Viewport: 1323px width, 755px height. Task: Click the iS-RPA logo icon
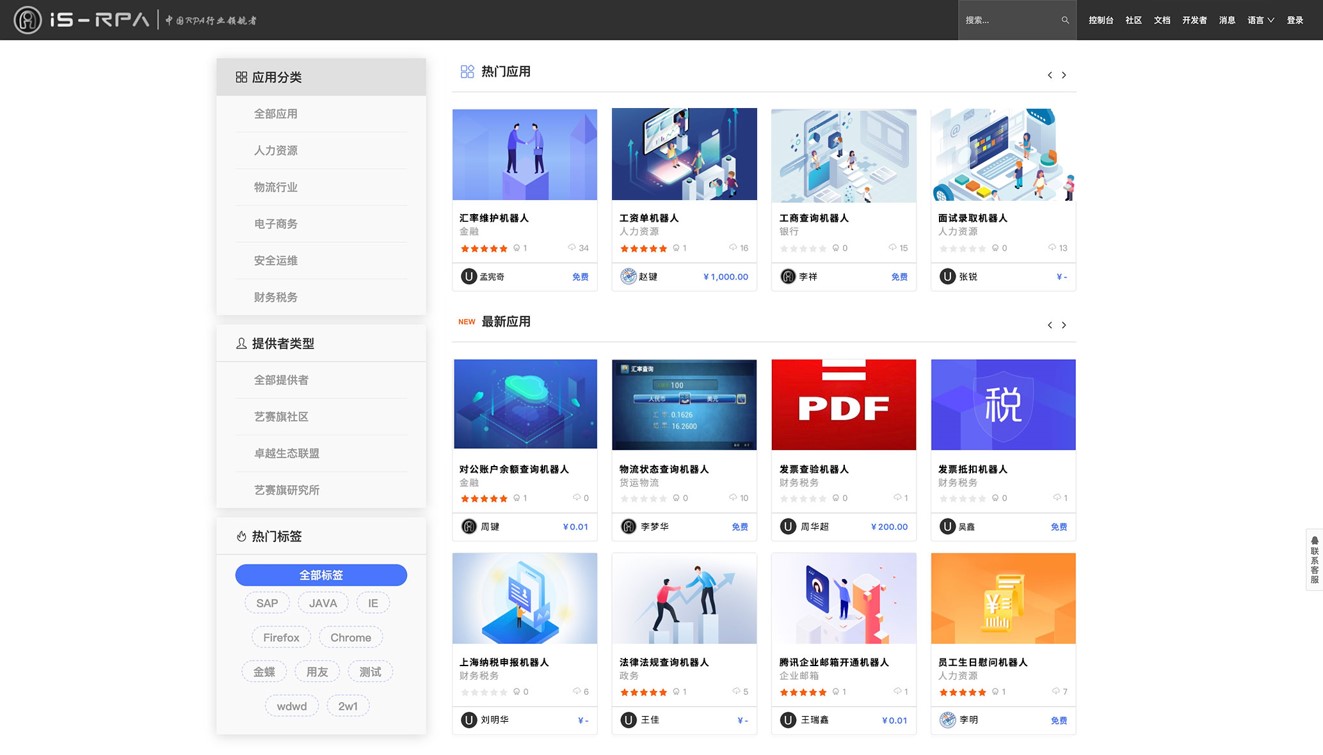(28, 20)
